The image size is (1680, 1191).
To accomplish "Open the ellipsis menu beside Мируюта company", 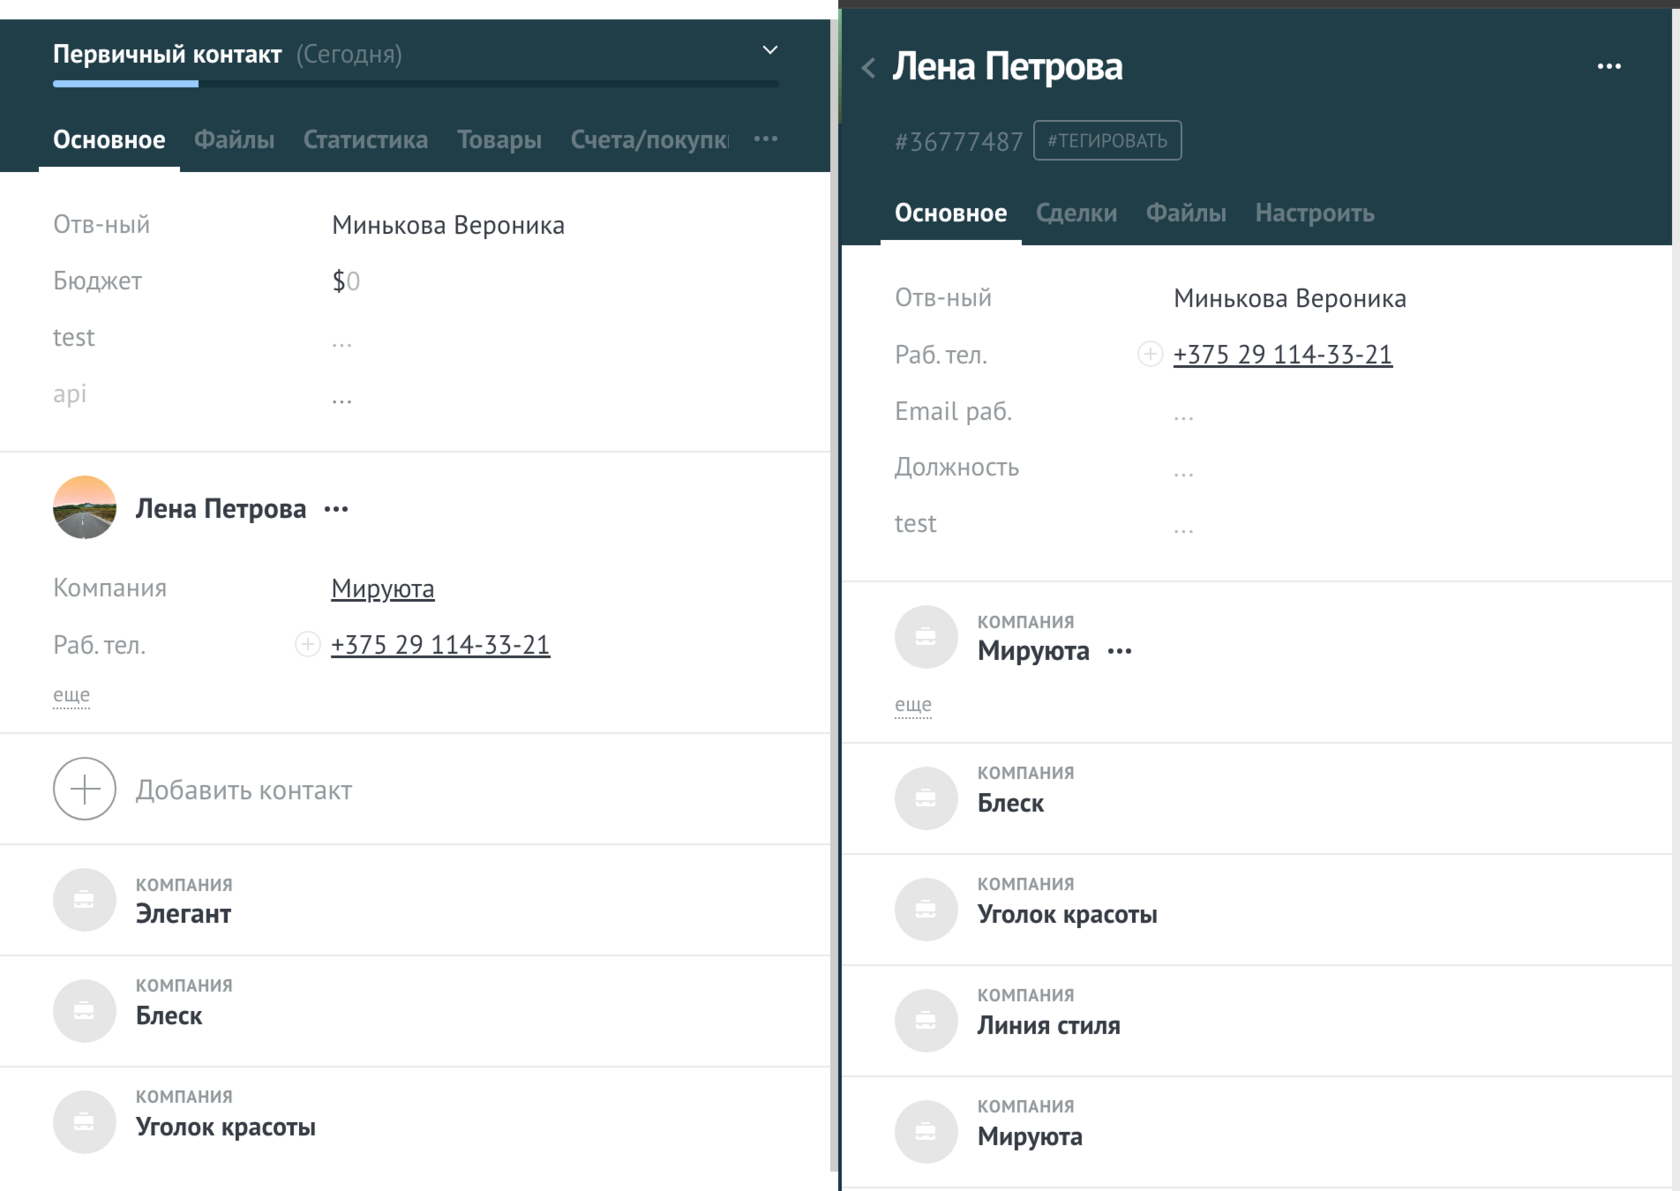I will [1120, 651].
